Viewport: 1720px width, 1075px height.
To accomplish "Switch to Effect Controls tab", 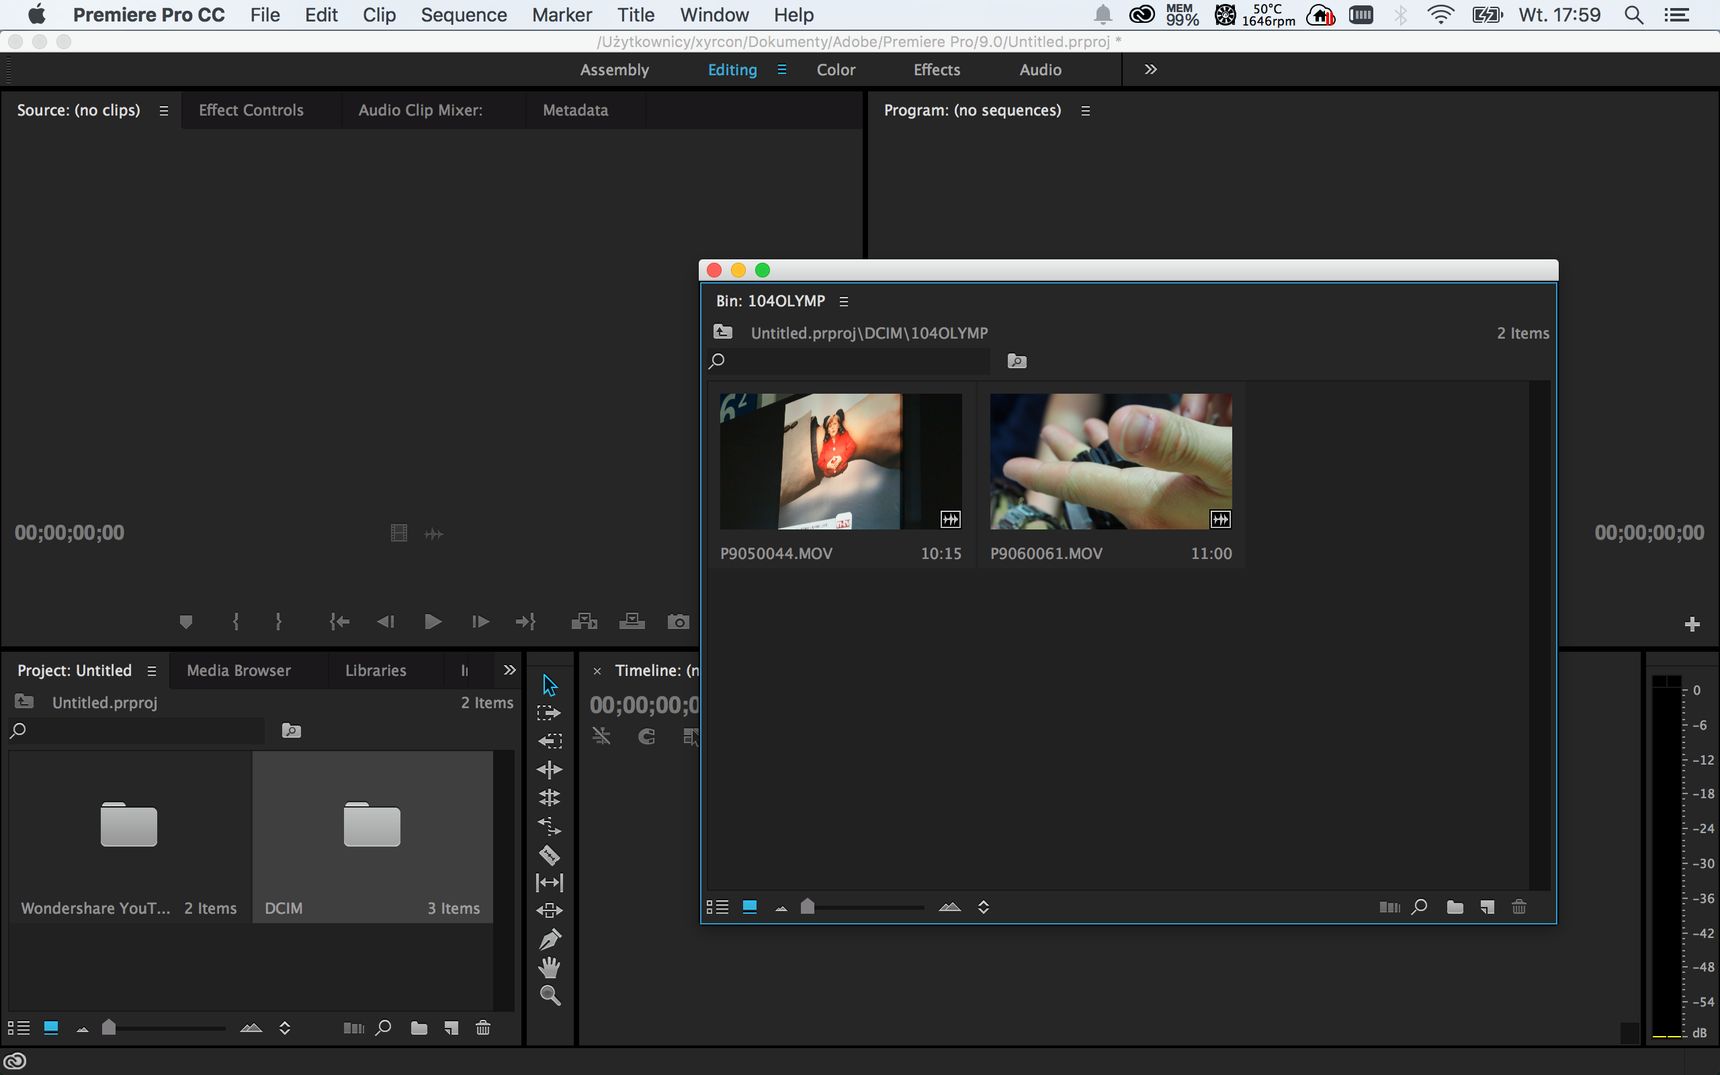I will point(251,110).
